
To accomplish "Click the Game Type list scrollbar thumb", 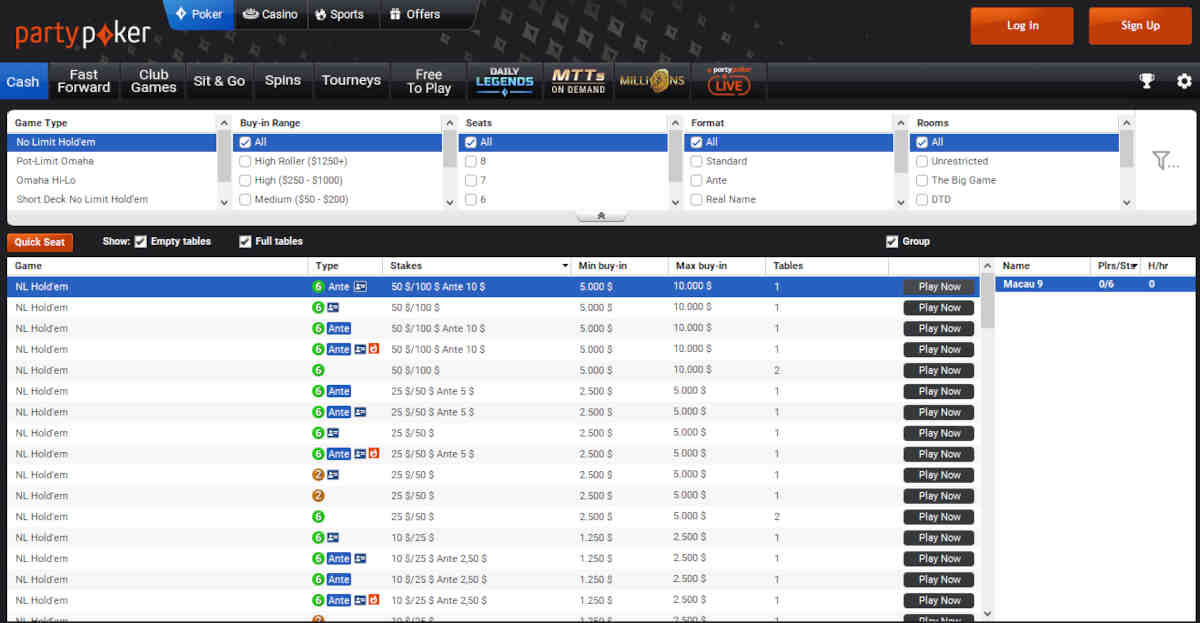I will (x=223, y=156).
